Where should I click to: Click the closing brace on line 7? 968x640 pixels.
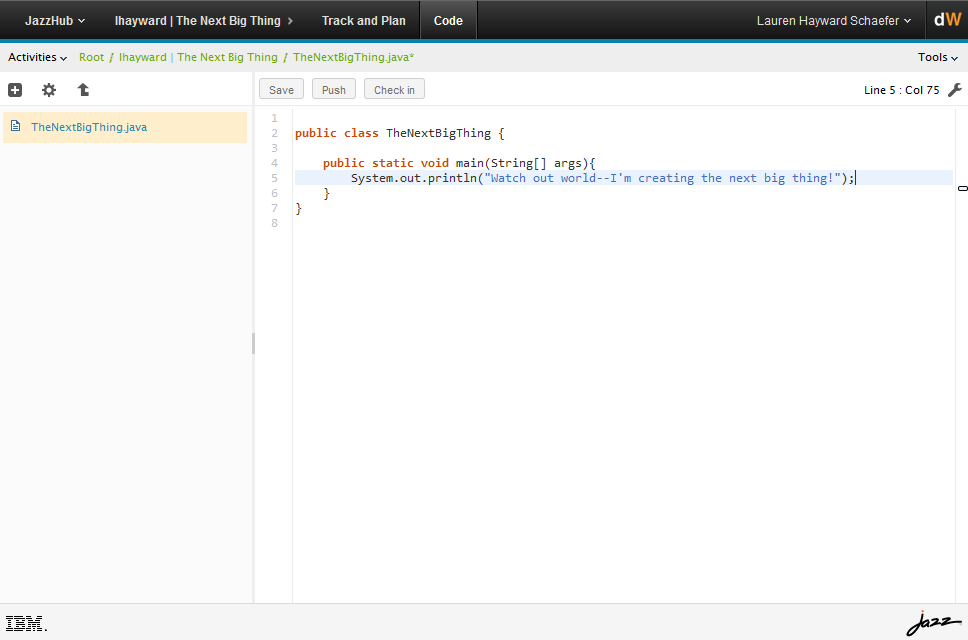tap(299, 209)
